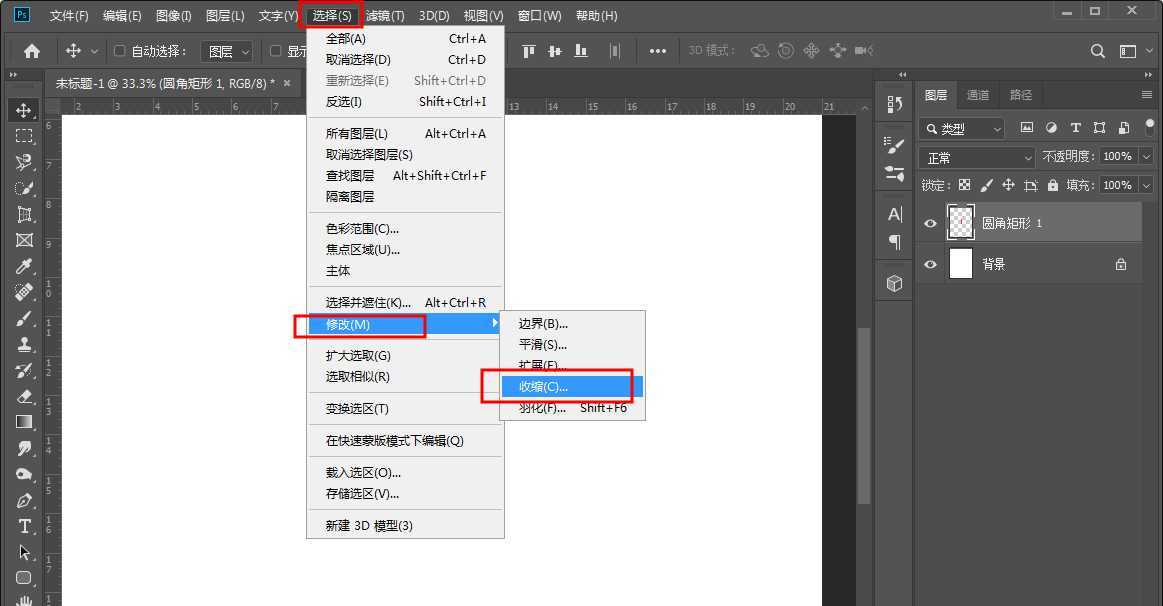Screen dimensions: 1163x606
Task: Open the blend mode dropdown showing 正常
Action: [977, 157]
